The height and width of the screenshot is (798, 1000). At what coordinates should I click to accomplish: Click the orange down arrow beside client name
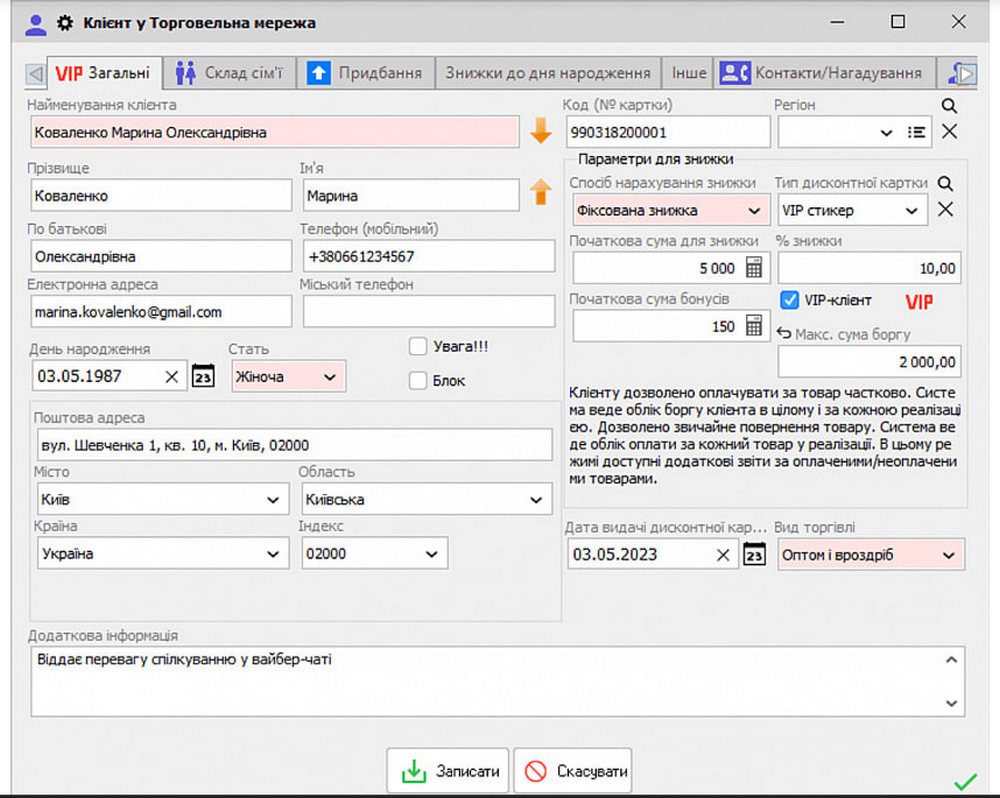pyautogui.click(x=541, y=131)
